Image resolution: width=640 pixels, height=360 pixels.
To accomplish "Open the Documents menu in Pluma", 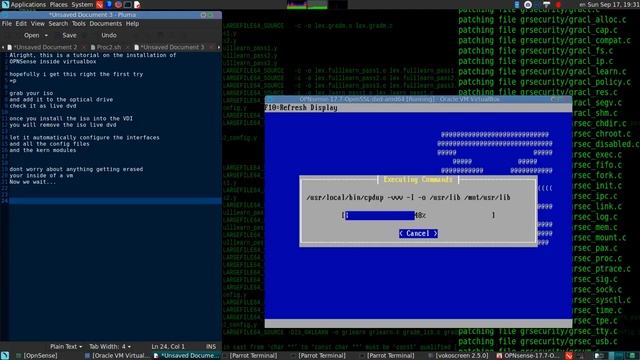I will point(106,24).
